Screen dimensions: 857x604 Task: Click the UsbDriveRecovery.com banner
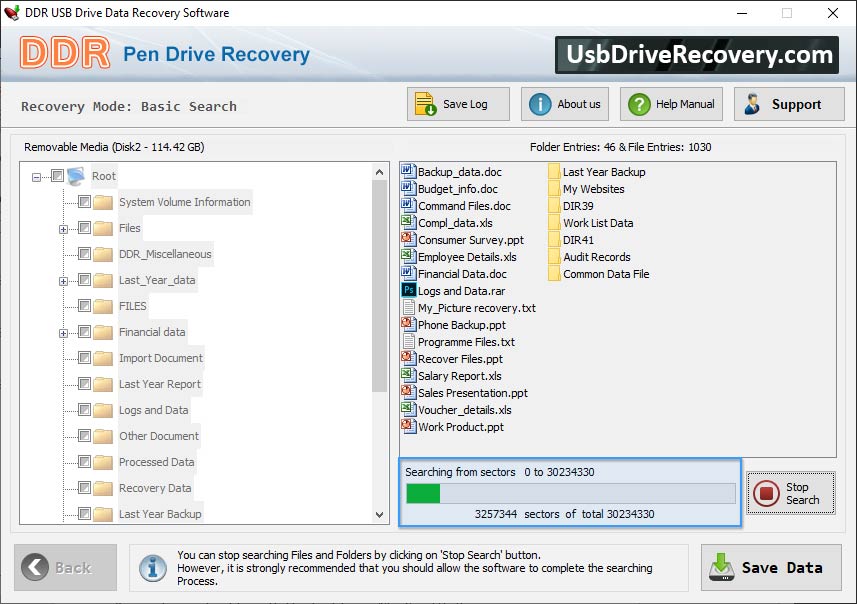point(697,55)
